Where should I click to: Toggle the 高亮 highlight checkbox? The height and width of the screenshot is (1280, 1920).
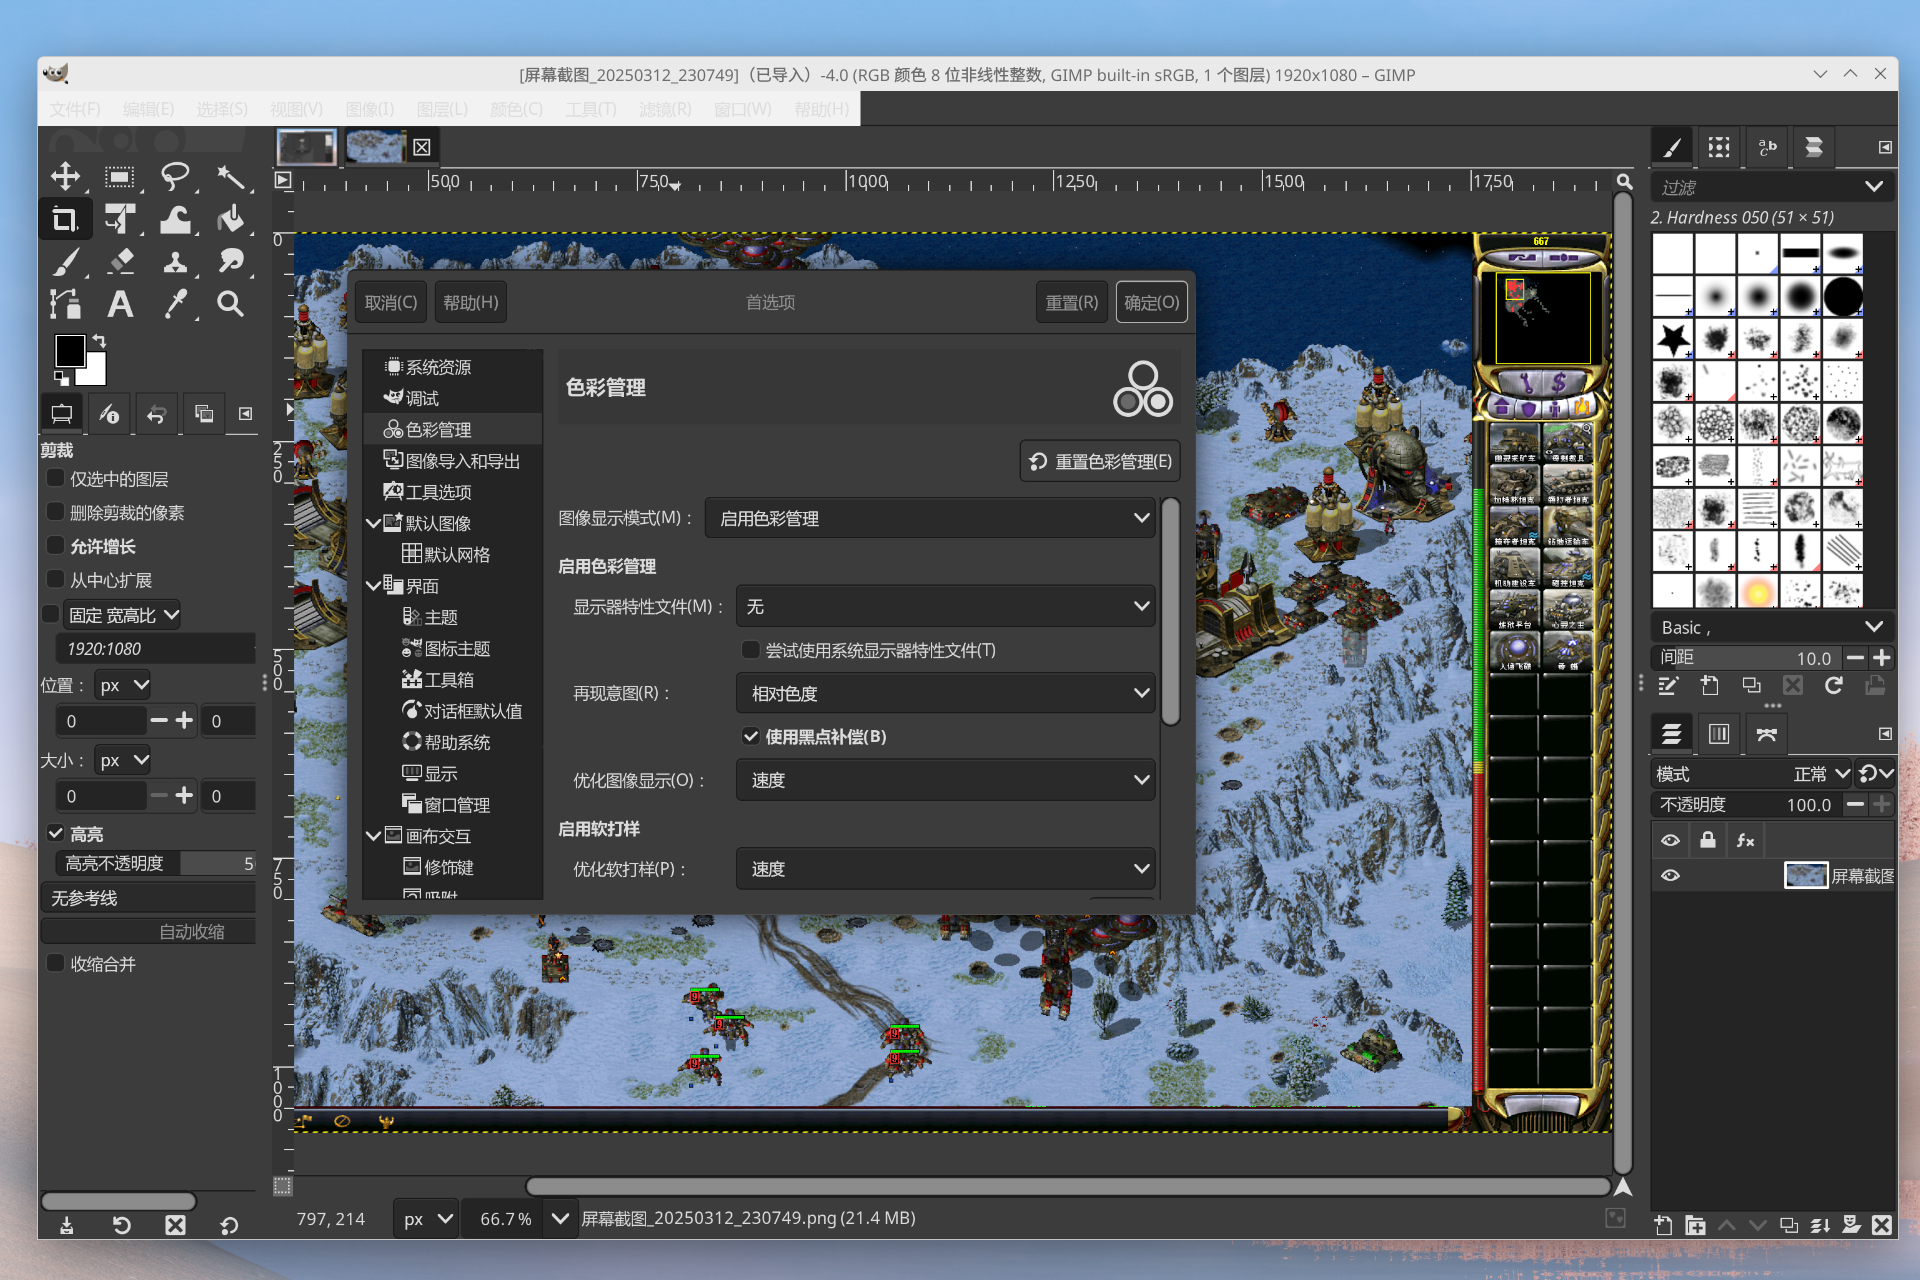click(56, 833)
